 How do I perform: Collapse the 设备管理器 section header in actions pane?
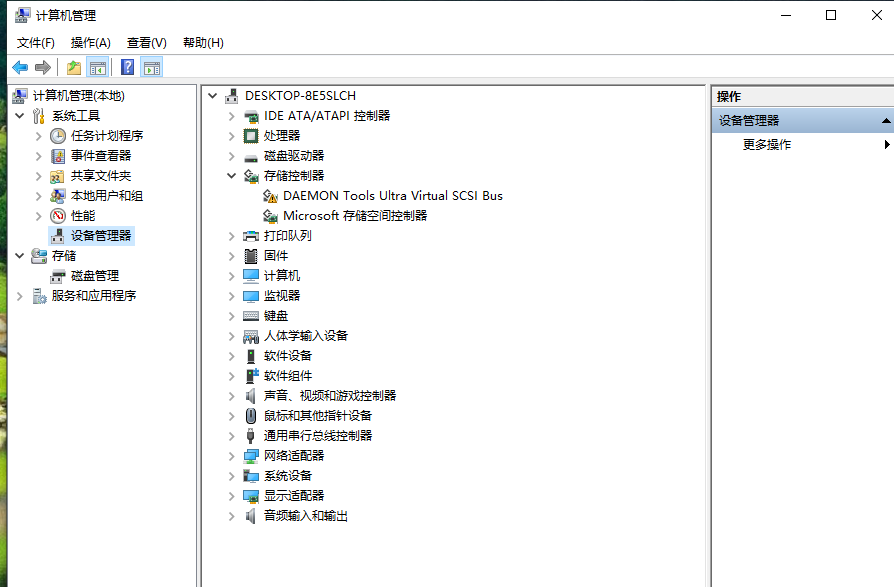point(885,121)
